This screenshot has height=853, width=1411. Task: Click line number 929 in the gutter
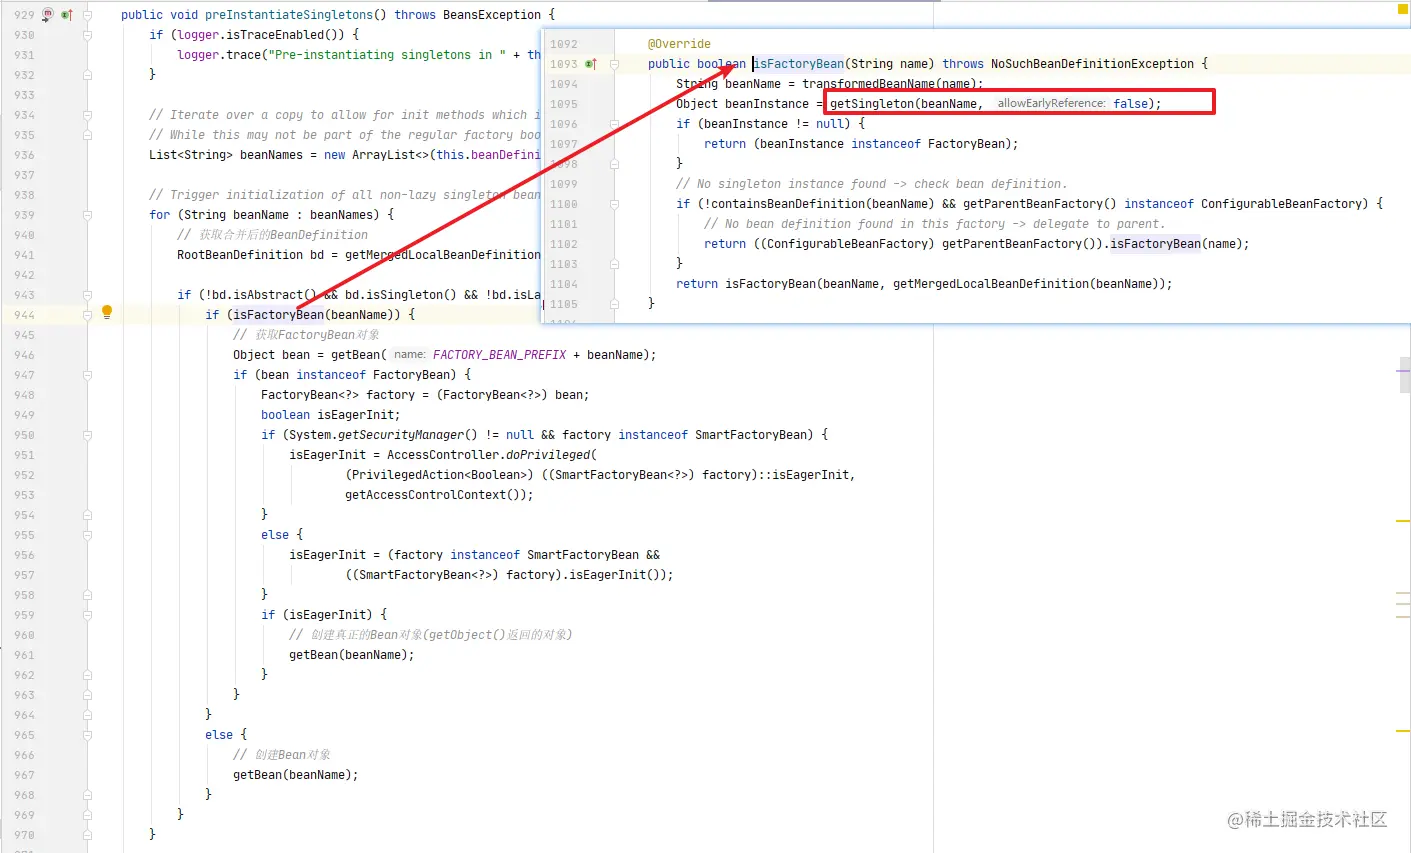[x=23, y=15]
